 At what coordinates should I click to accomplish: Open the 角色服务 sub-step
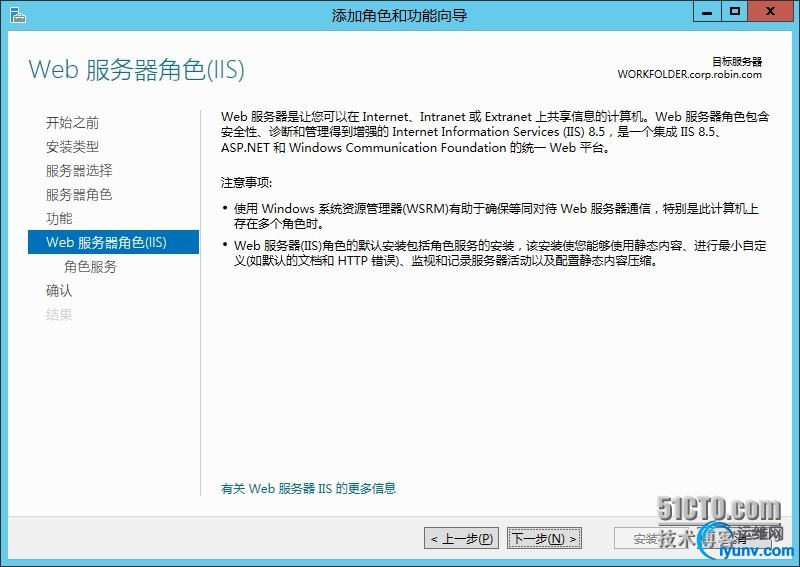coord(90,266)
